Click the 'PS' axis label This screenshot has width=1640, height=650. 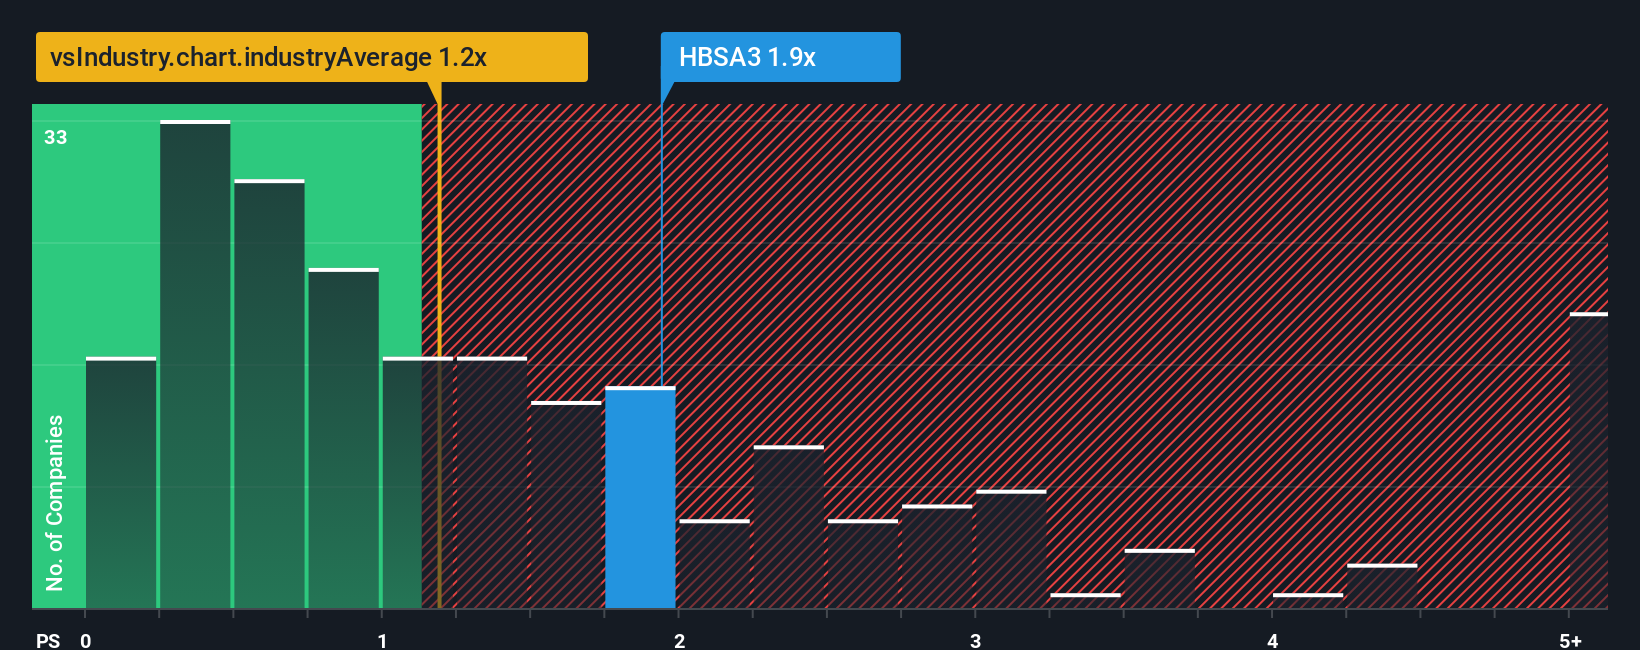pyautogui.click(x=48, y=641)
